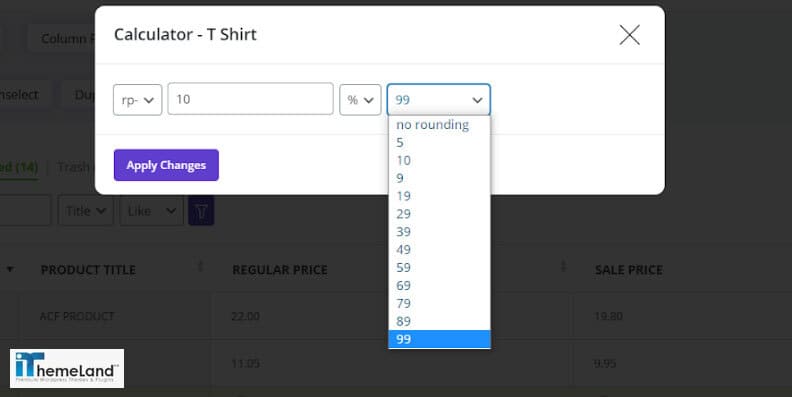Image resolution: width=792 pixels, height=397 pixels.
Task: Open the Title filter dropdown
Action: click(x=85, y=211)
